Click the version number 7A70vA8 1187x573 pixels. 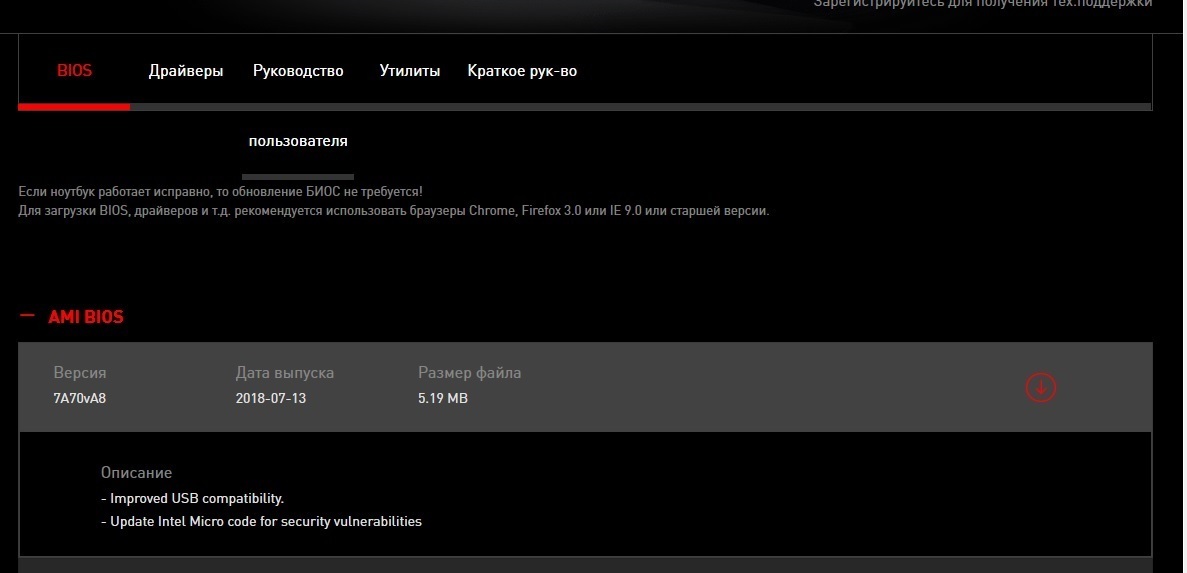pyautogui.click(x=78, y=398)
